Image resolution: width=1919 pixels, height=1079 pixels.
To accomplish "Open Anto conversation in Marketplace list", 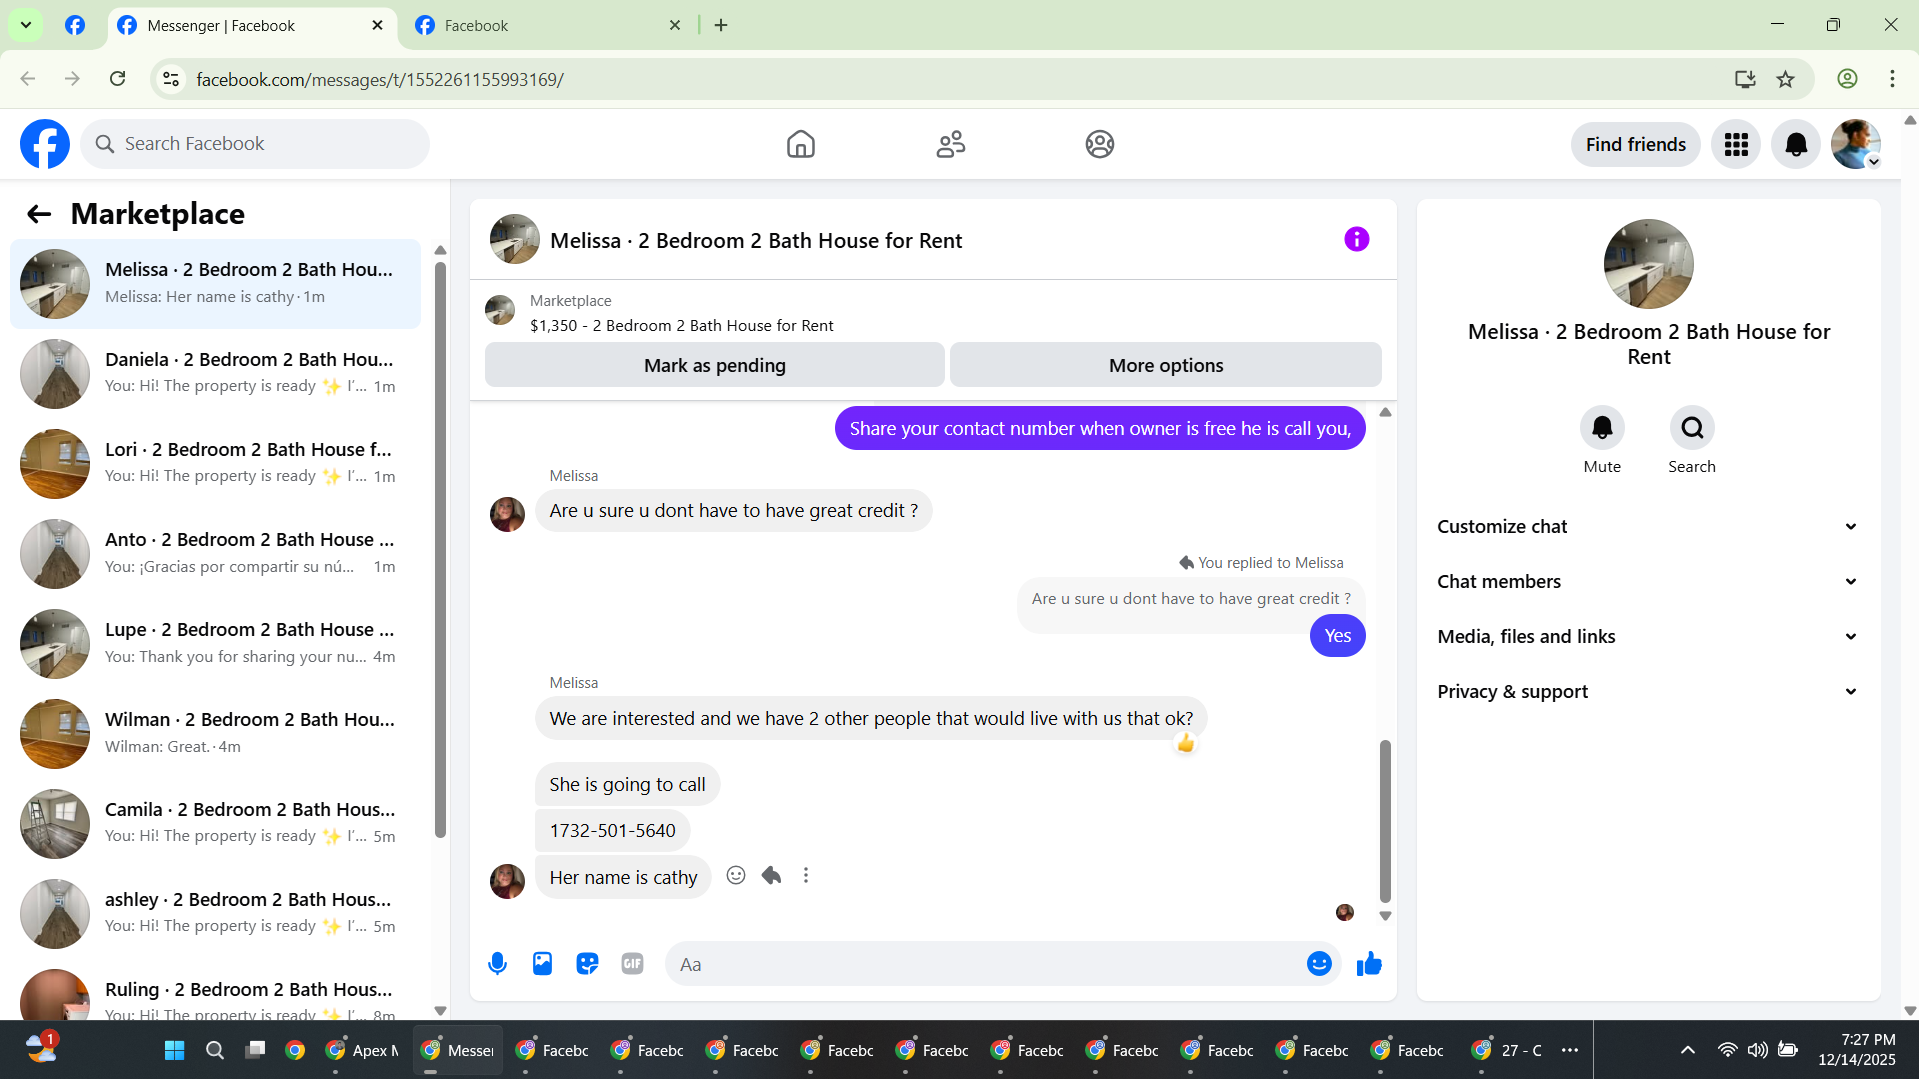I will [x=215, y=553].
